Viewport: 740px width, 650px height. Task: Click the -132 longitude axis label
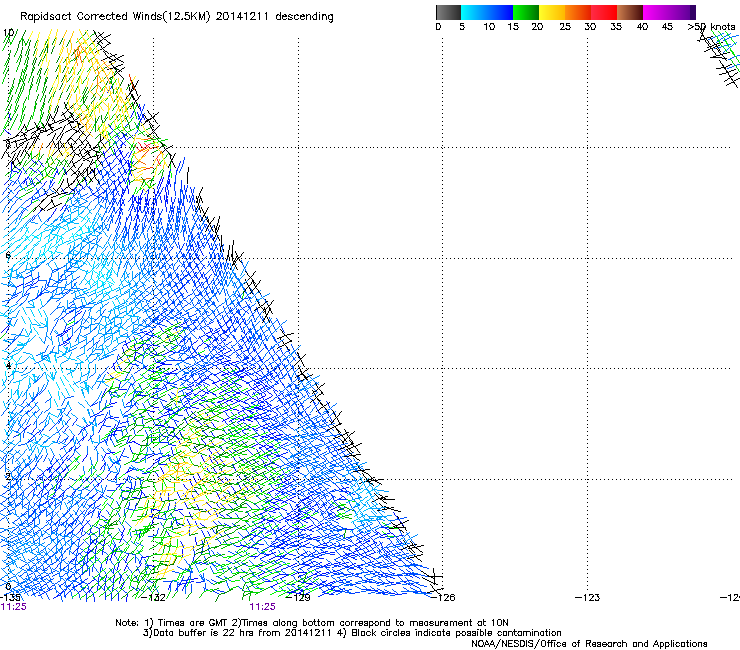(x=153, y=598)
